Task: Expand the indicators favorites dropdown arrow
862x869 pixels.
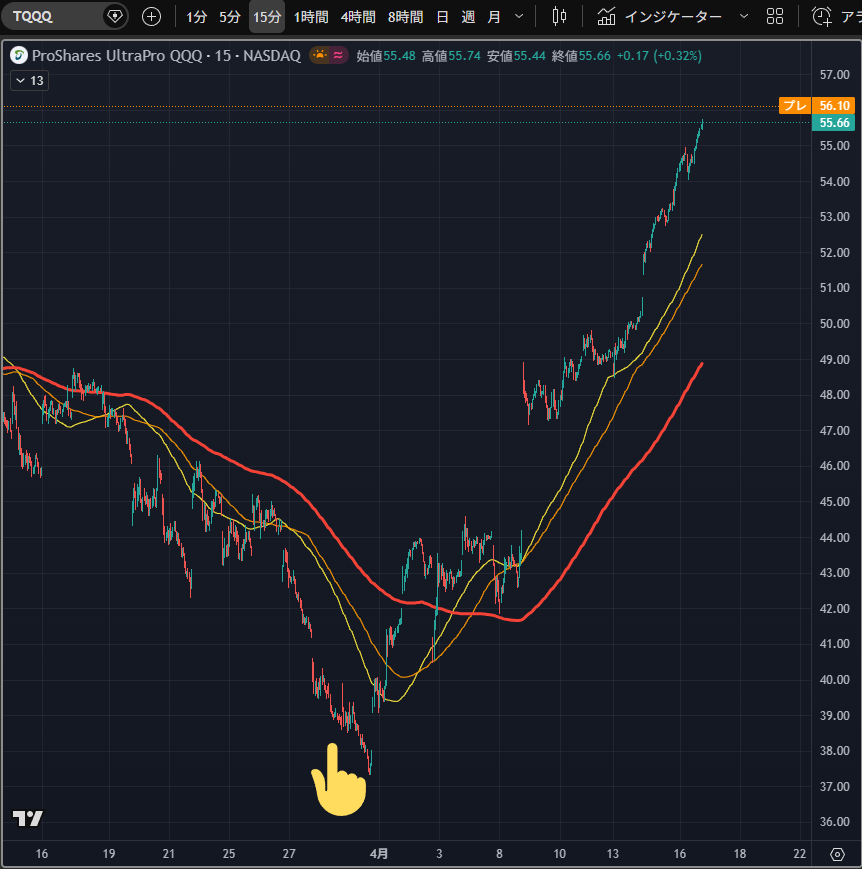Action: 744,17
